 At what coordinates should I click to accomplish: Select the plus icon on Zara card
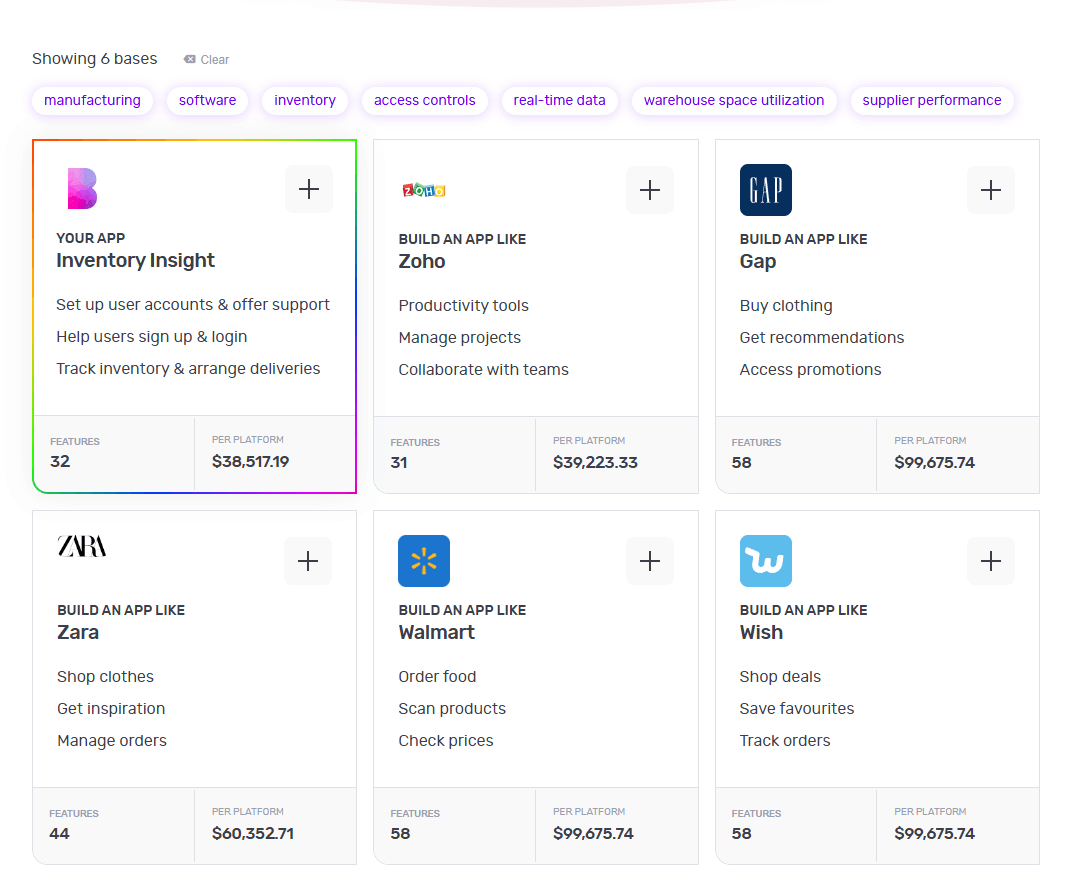308,561
